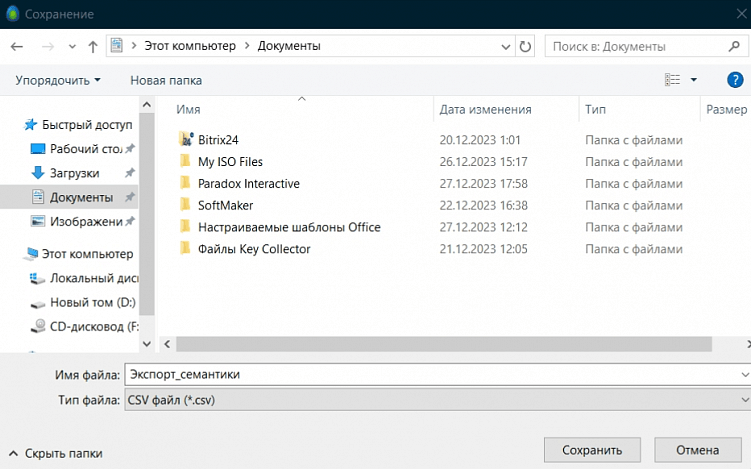Open the 'CD-дисковод' drive entry
Screen dimensions: 751x469
[94, 326]
